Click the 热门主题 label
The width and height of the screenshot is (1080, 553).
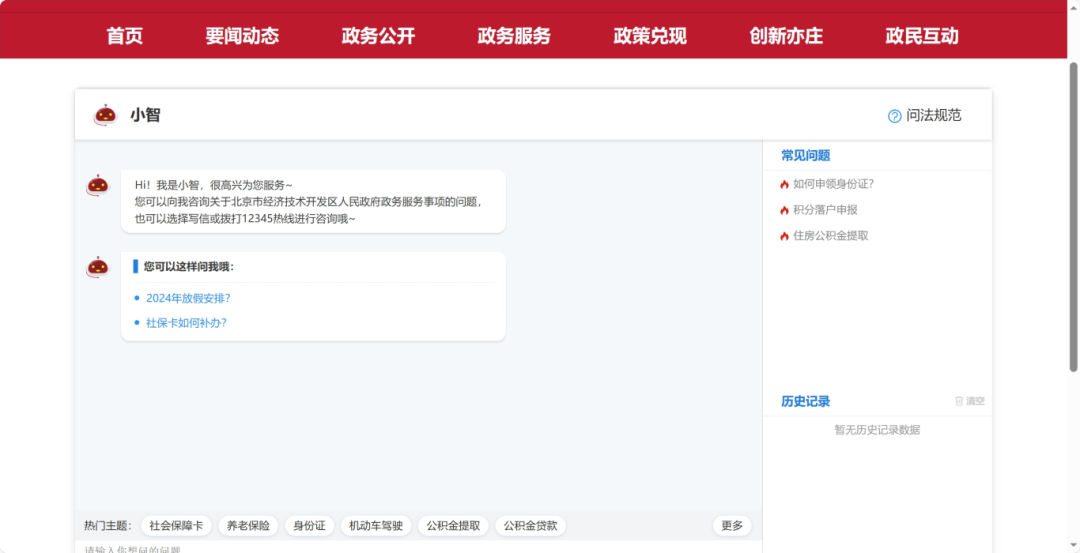click(107, 526)
